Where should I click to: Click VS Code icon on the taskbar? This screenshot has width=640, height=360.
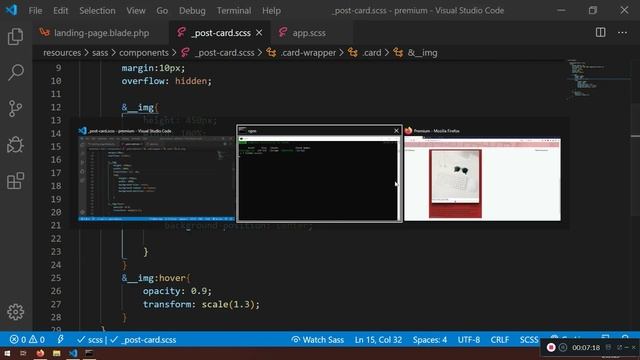point(73,353)
